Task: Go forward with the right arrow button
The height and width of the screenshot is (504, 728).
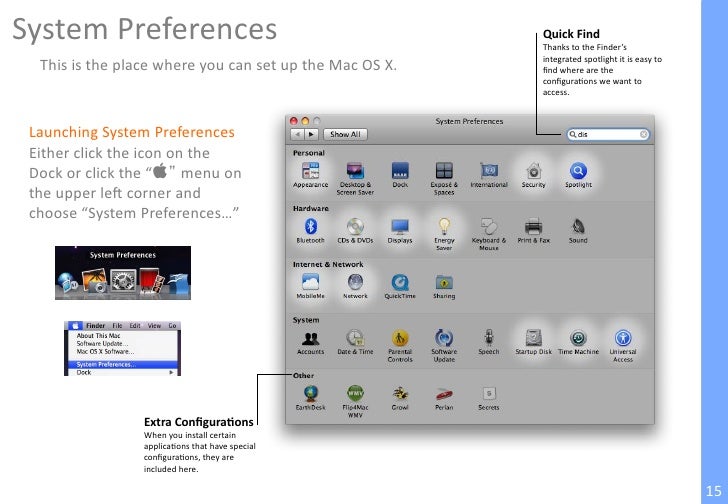Action: click(x=311, y=134)
